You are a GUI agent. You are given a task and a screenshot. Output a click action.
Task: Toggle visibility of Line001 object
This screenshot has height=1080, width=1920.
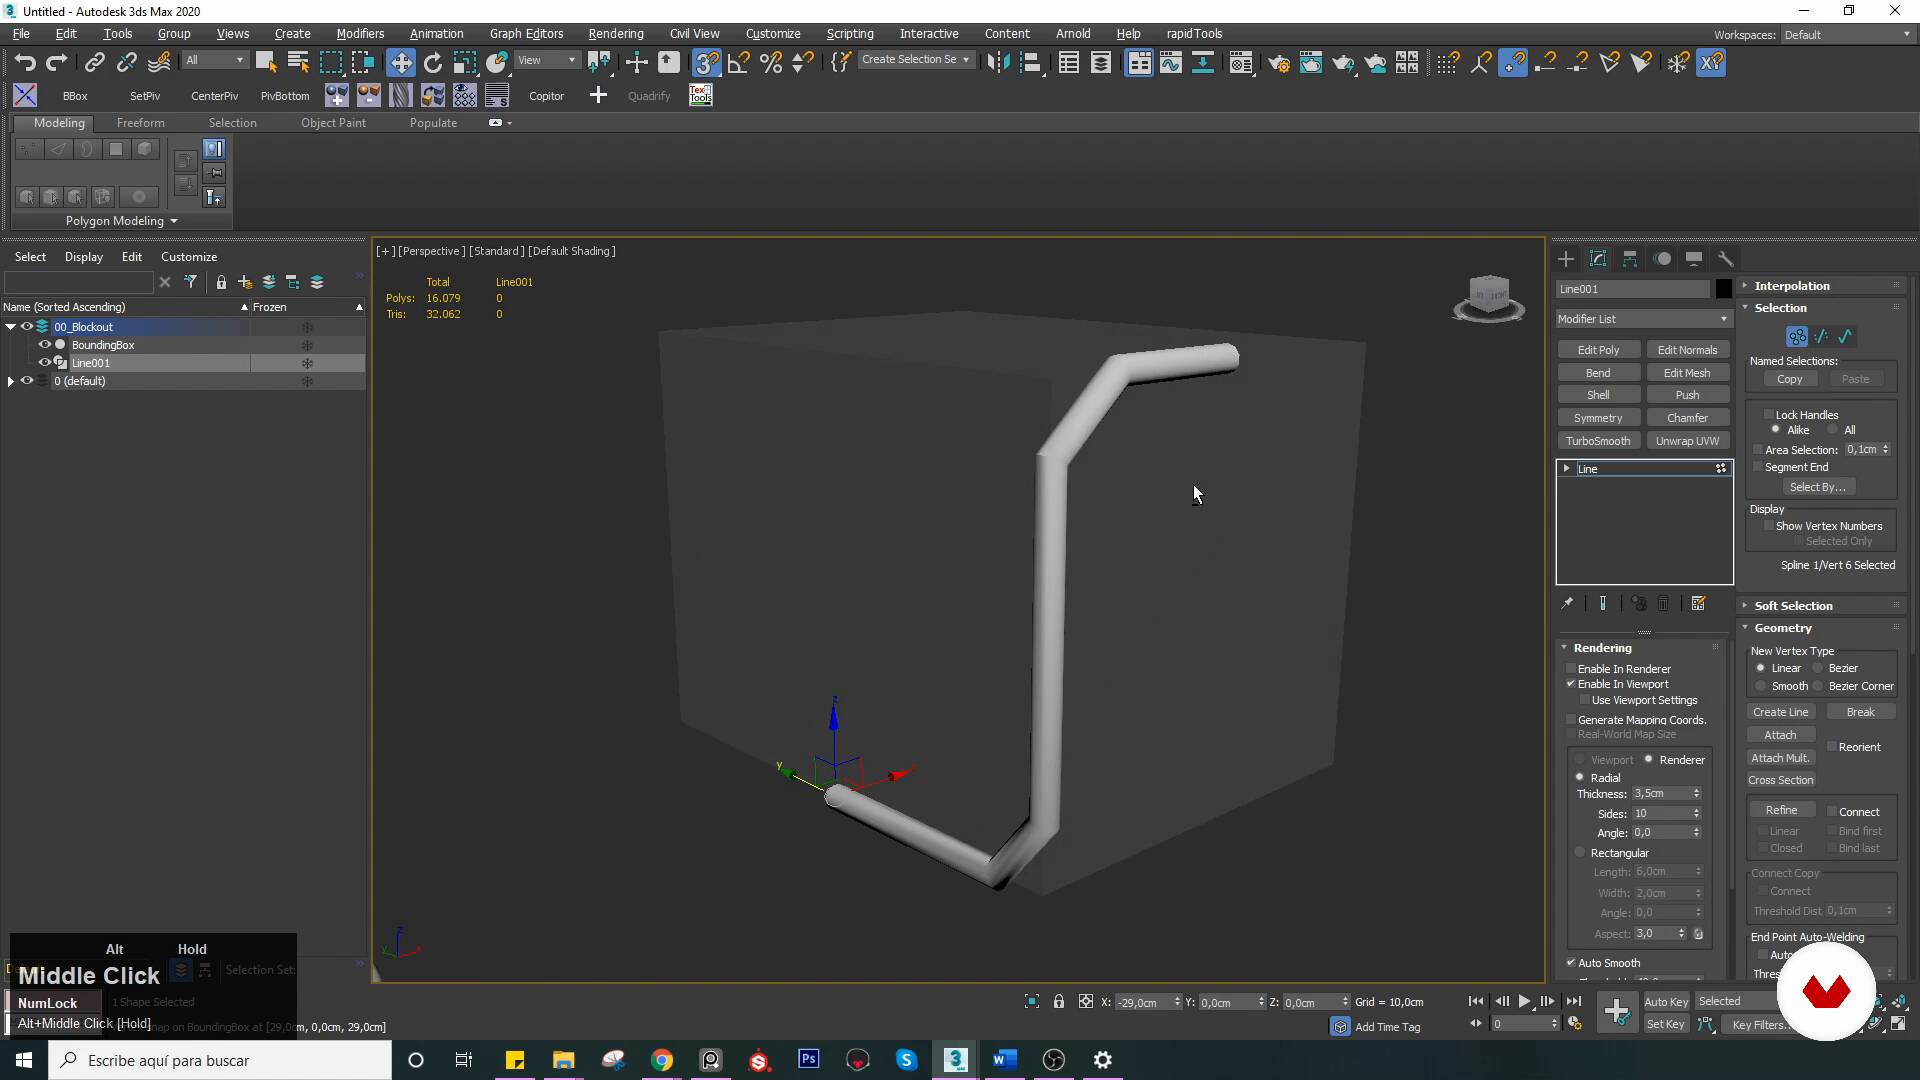click(44, 363)
